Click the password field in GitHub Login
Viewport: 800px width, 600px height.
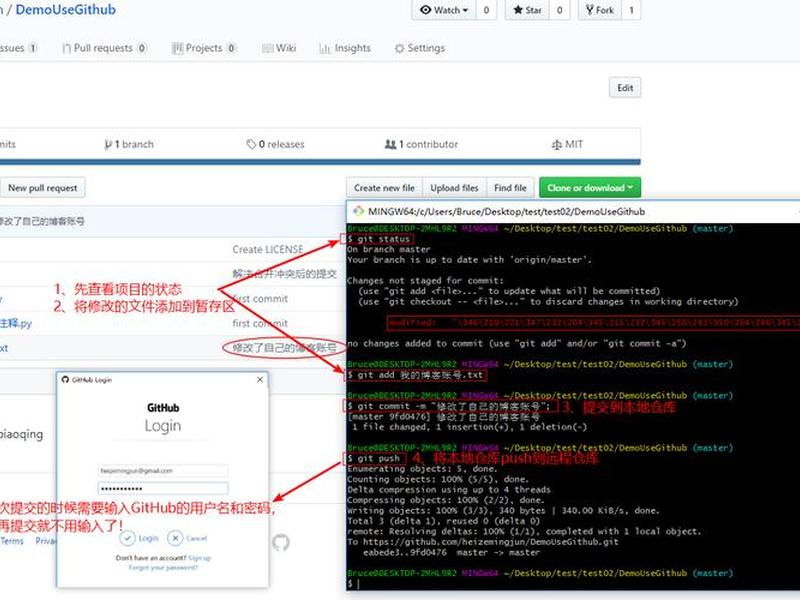[163, 488]
